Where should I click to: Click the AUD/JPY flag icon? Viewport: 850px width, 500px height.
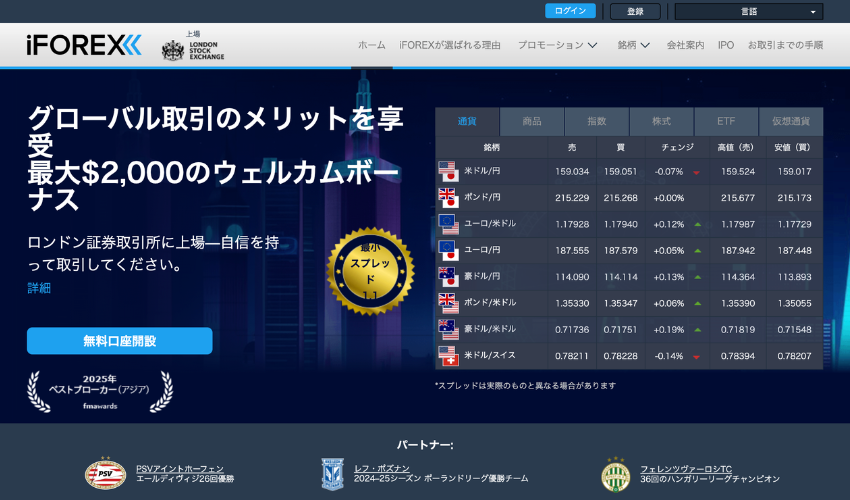pos(448,277)
